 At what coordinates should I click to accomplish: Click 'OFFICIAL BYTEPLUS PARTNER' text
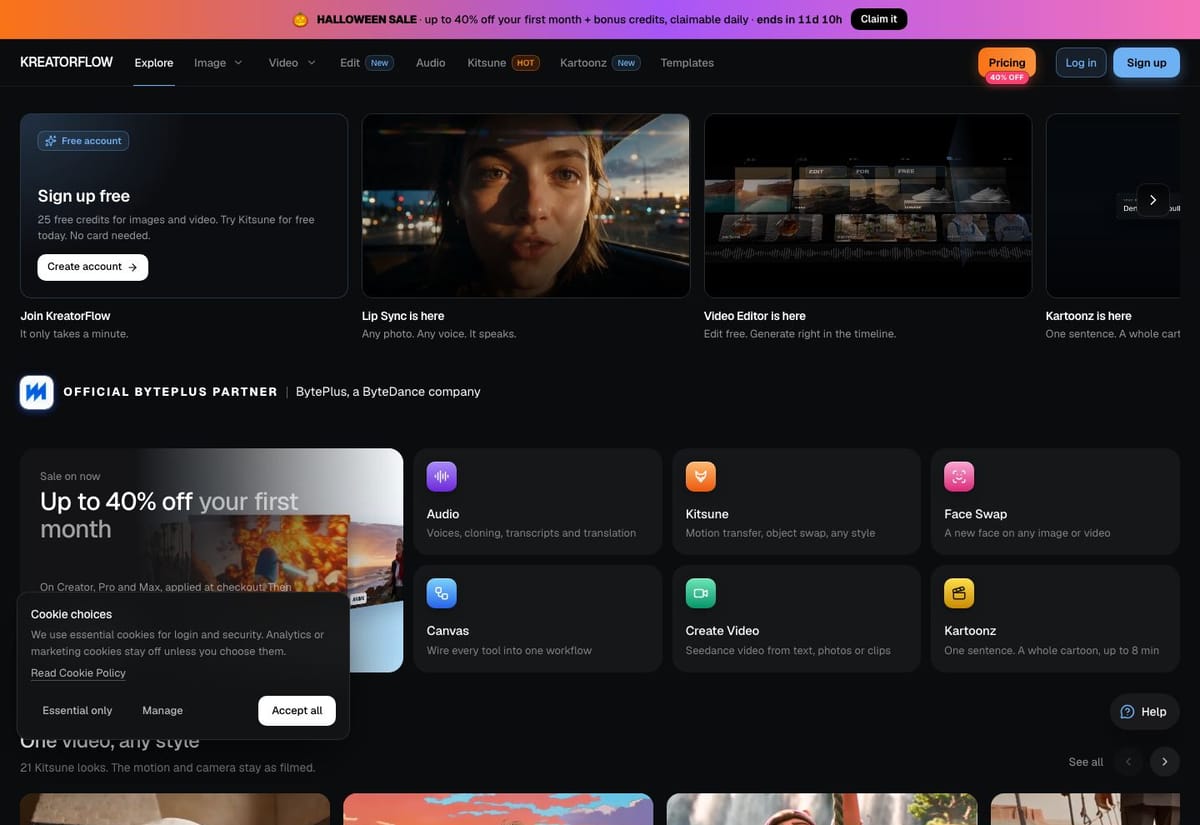pos(170,392)
